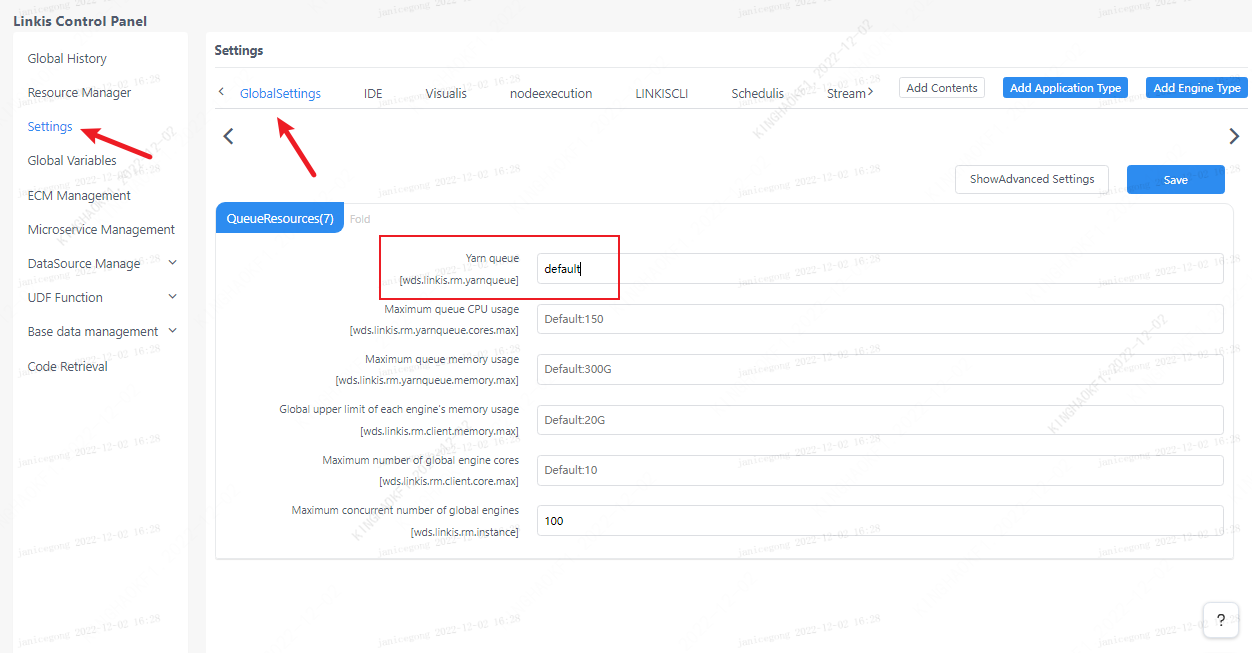The height and width of the screenshot is (653, 1252).
Task: Click the left chevron beside GlobalSettings tab
Action: (221, 92)
